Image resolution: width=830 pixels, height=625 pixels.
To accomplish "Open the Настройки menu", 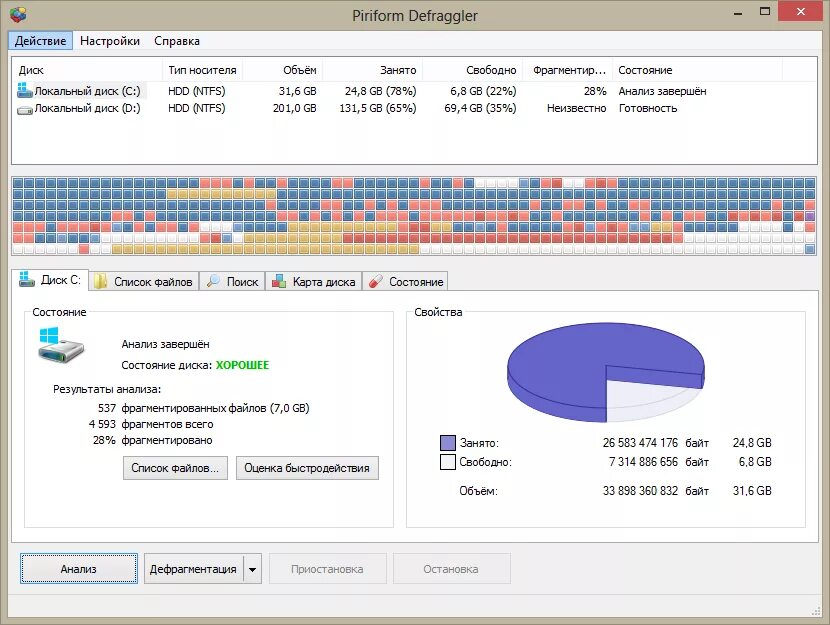I will 110,41.
